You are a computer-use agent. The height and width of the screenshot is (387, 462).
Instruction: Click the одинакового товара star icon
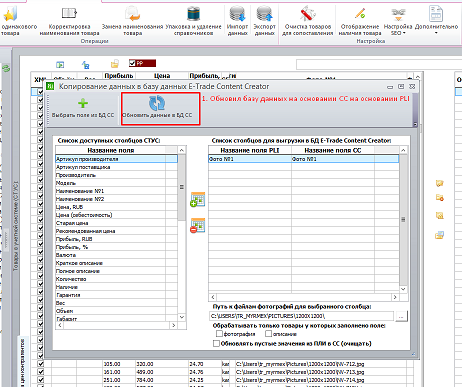click(10, 14)
